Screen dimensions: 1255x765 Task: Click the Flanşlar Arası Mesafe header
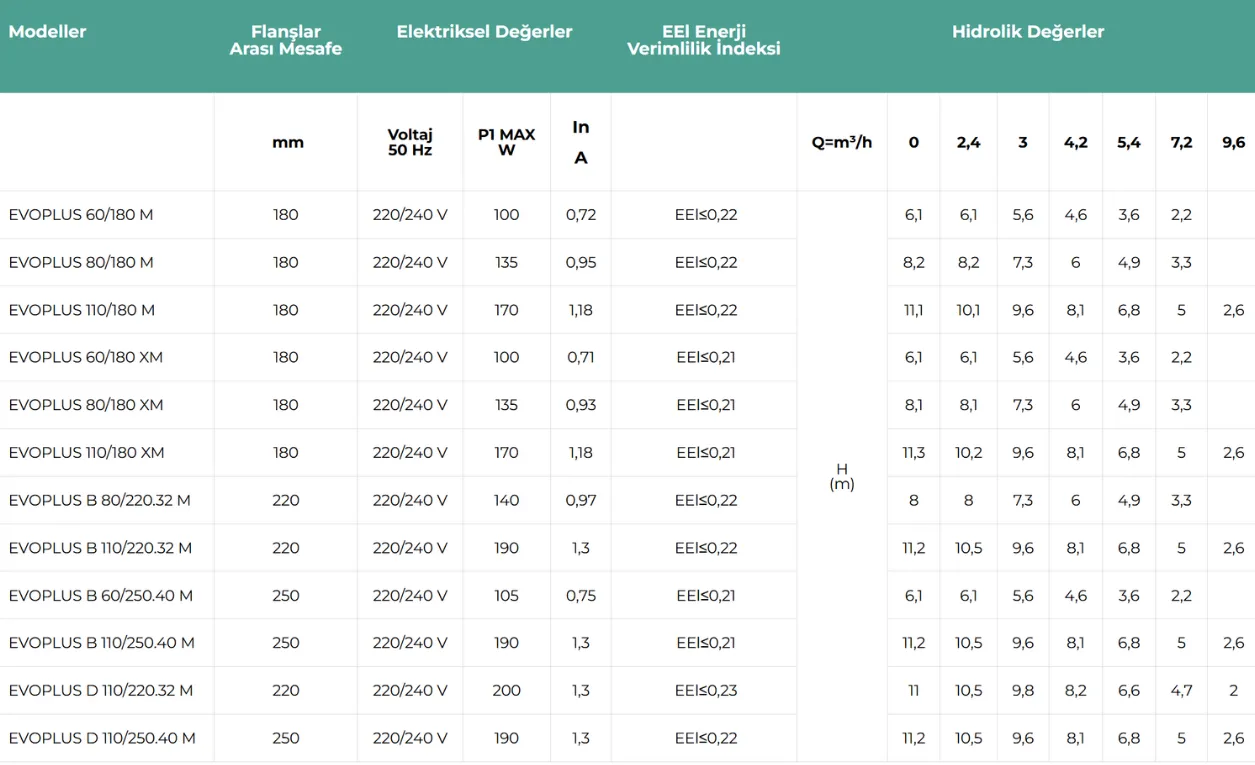click(x=286, y=41)
